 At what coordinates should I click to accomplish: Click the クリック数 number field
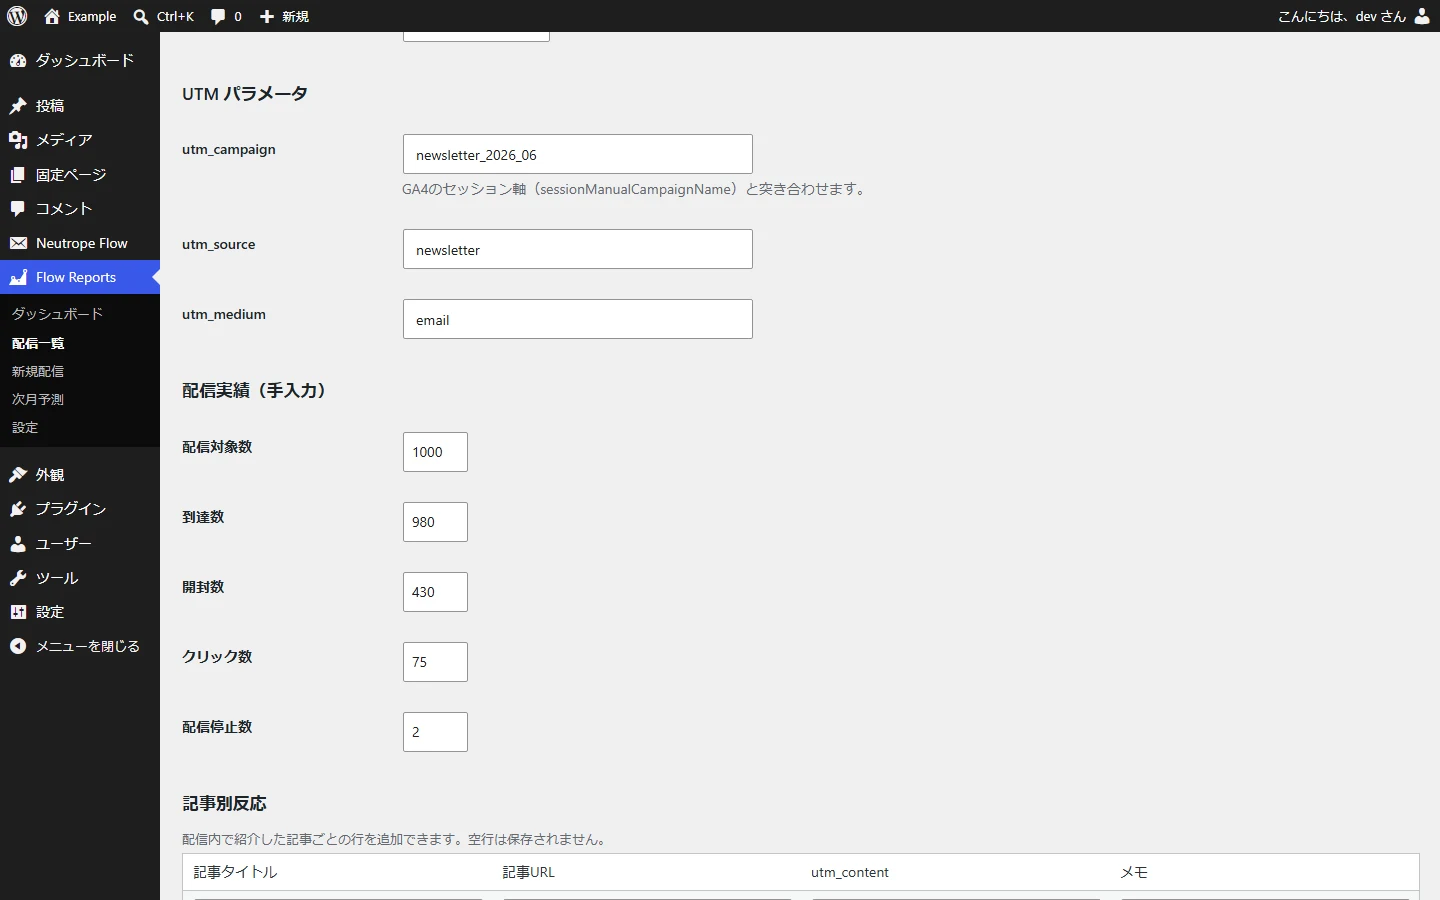(x=435, y=662)
